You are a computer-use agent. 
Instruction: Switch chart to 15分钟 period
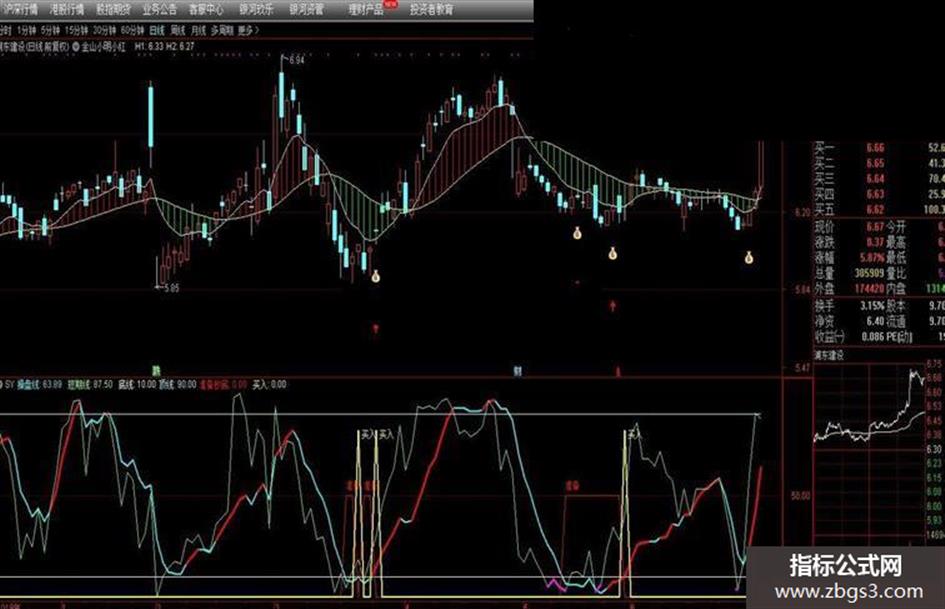[77, 30]
